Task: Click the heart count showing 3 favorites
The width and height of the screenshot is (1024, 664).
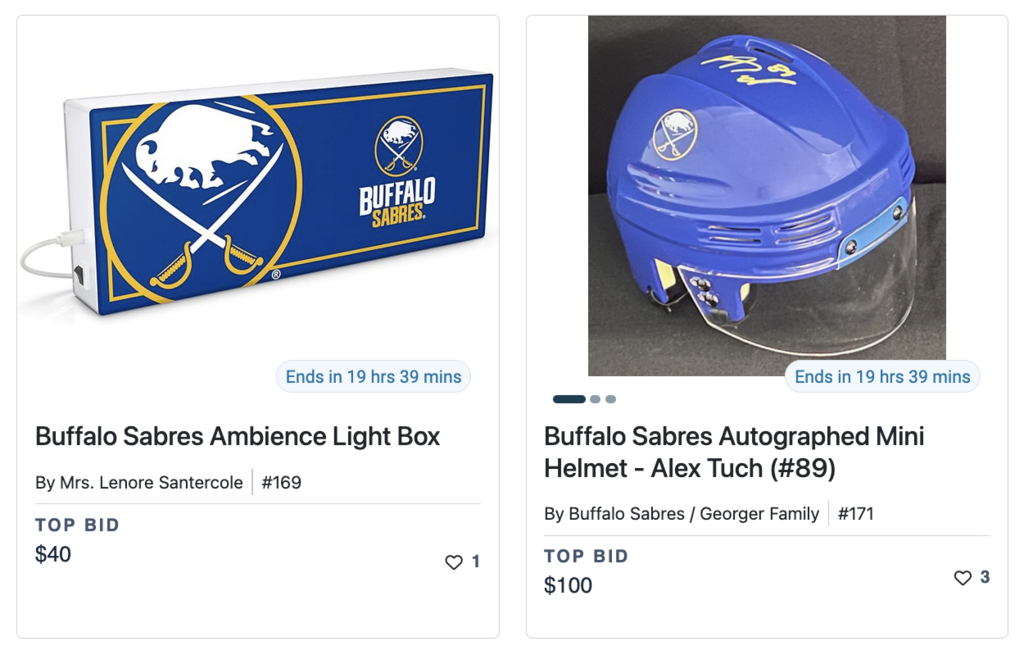Action: [983, 577]
